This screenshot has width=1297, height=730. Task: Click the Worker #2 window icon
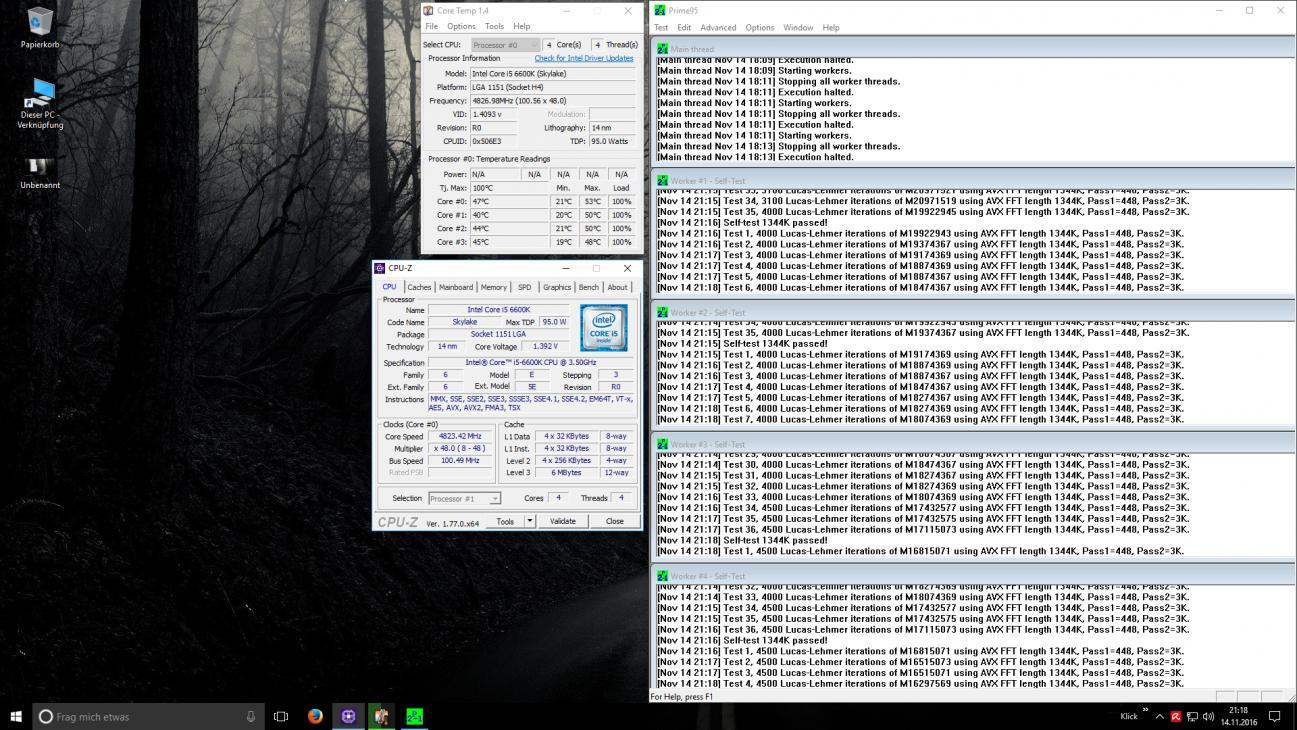coord(662,312)
